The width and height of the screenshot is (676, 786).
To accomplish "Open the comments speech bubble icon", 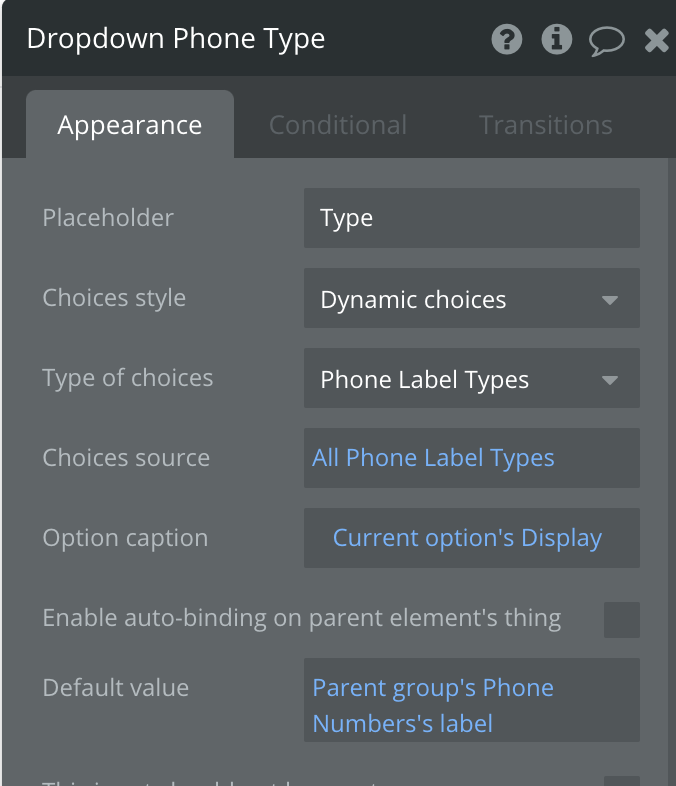I will click(606, 40).
